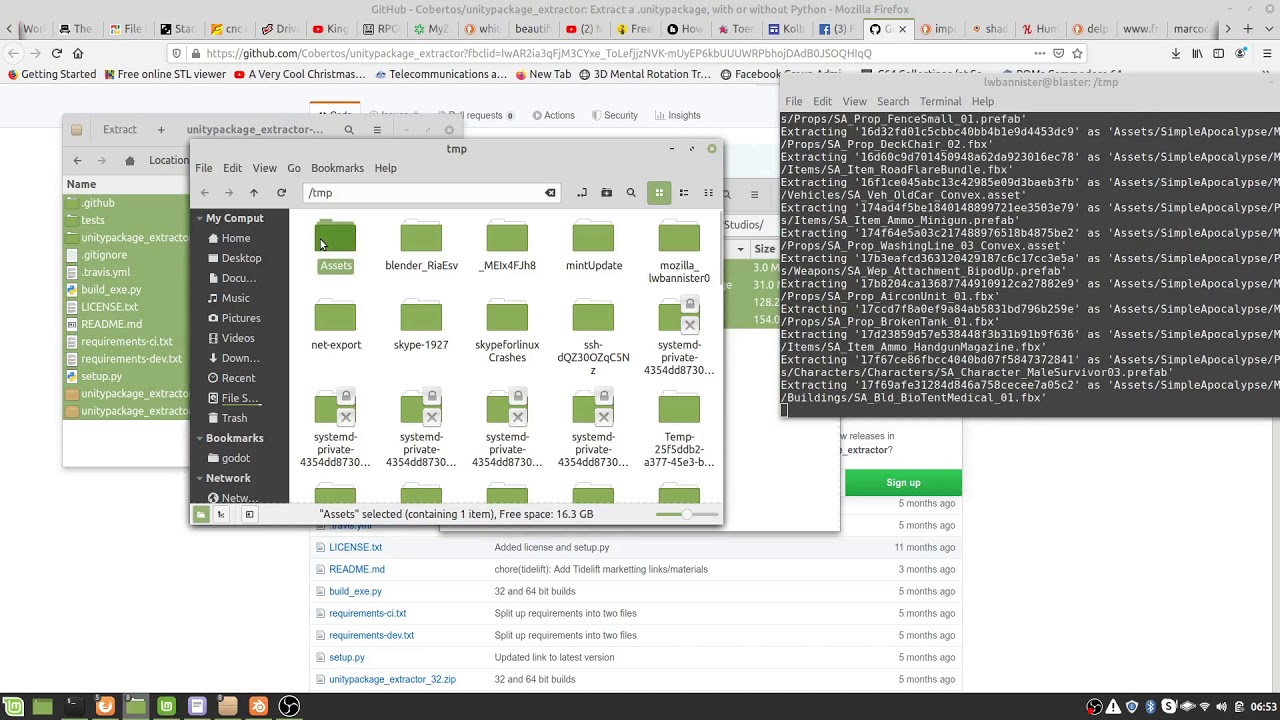Screen dimensions: 1280x720
Task: Open the Bookmarks menu in tmp window
Action: pos(337,168)
